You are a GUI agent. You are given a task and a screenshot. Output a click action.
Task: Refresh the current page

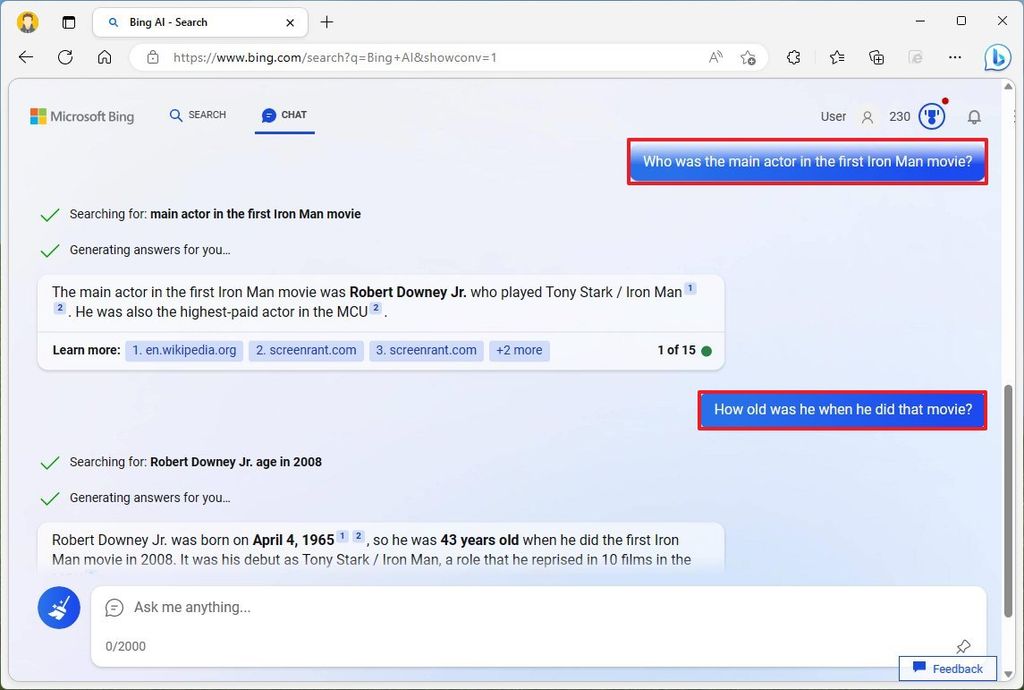pos(65,57)
